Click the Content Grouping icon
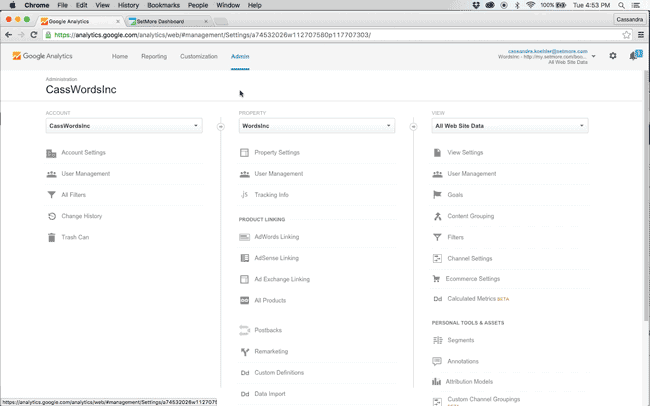Screen dimensions: 650x406 437,216
